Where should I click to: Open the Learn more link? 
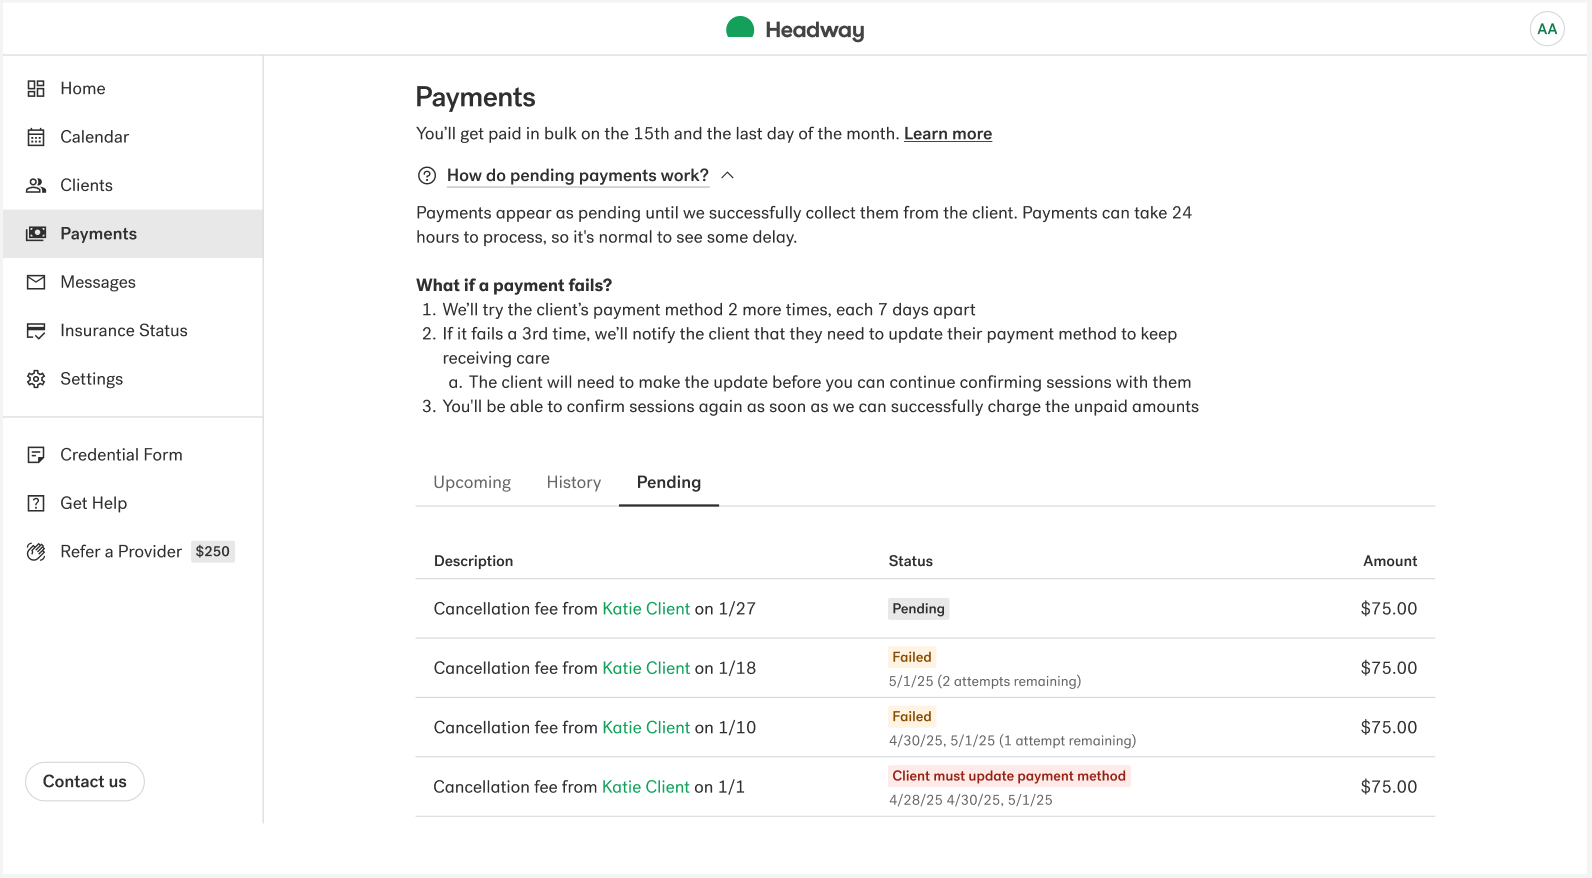point(948,134)
